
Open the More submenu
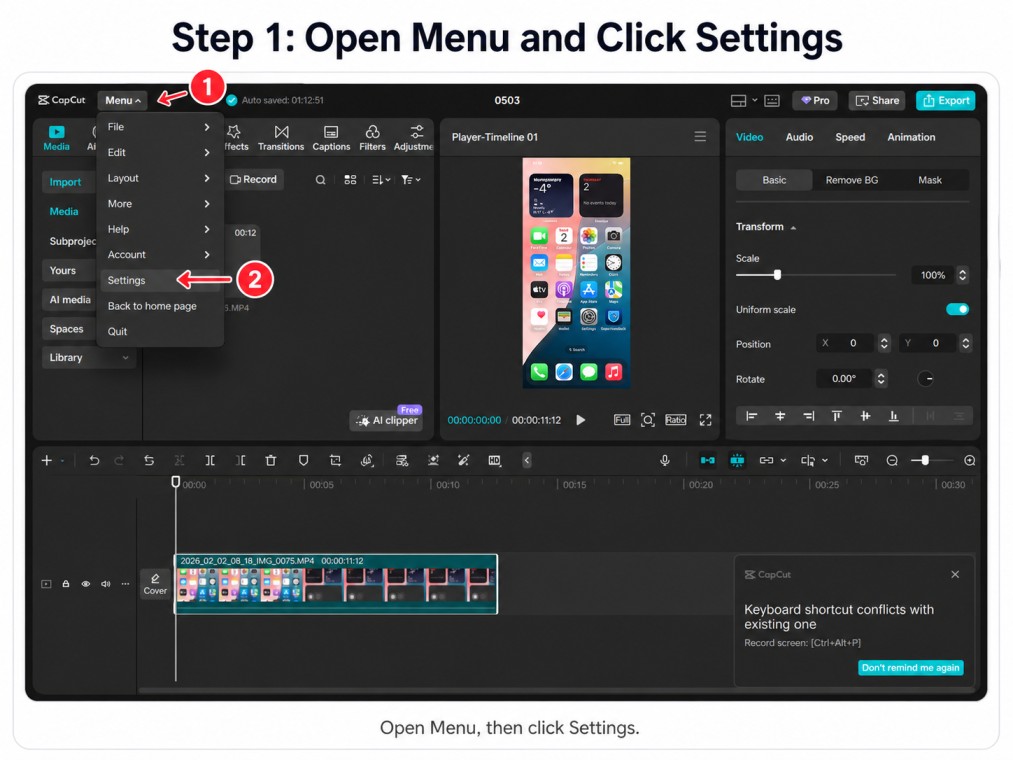tap(160, 204)
